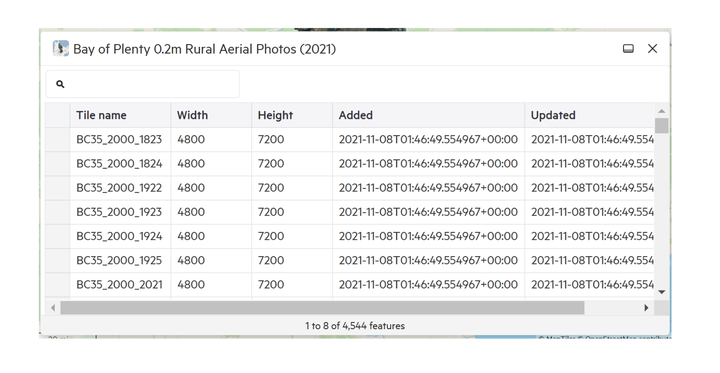Click Width 4800 in BC35_2000_1823 row
This screenshot has width=720, height=373.
tap(211, 139)
